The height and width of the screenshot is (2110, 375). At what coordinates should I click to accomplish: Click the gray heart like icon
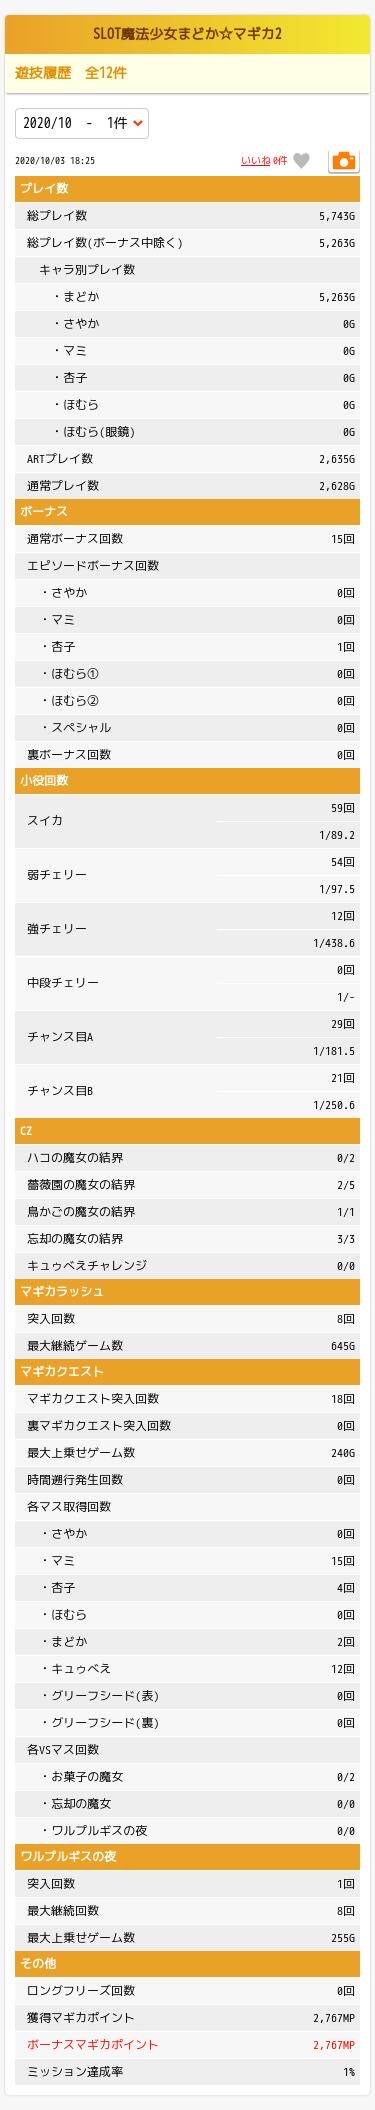(x=301, y=161)
